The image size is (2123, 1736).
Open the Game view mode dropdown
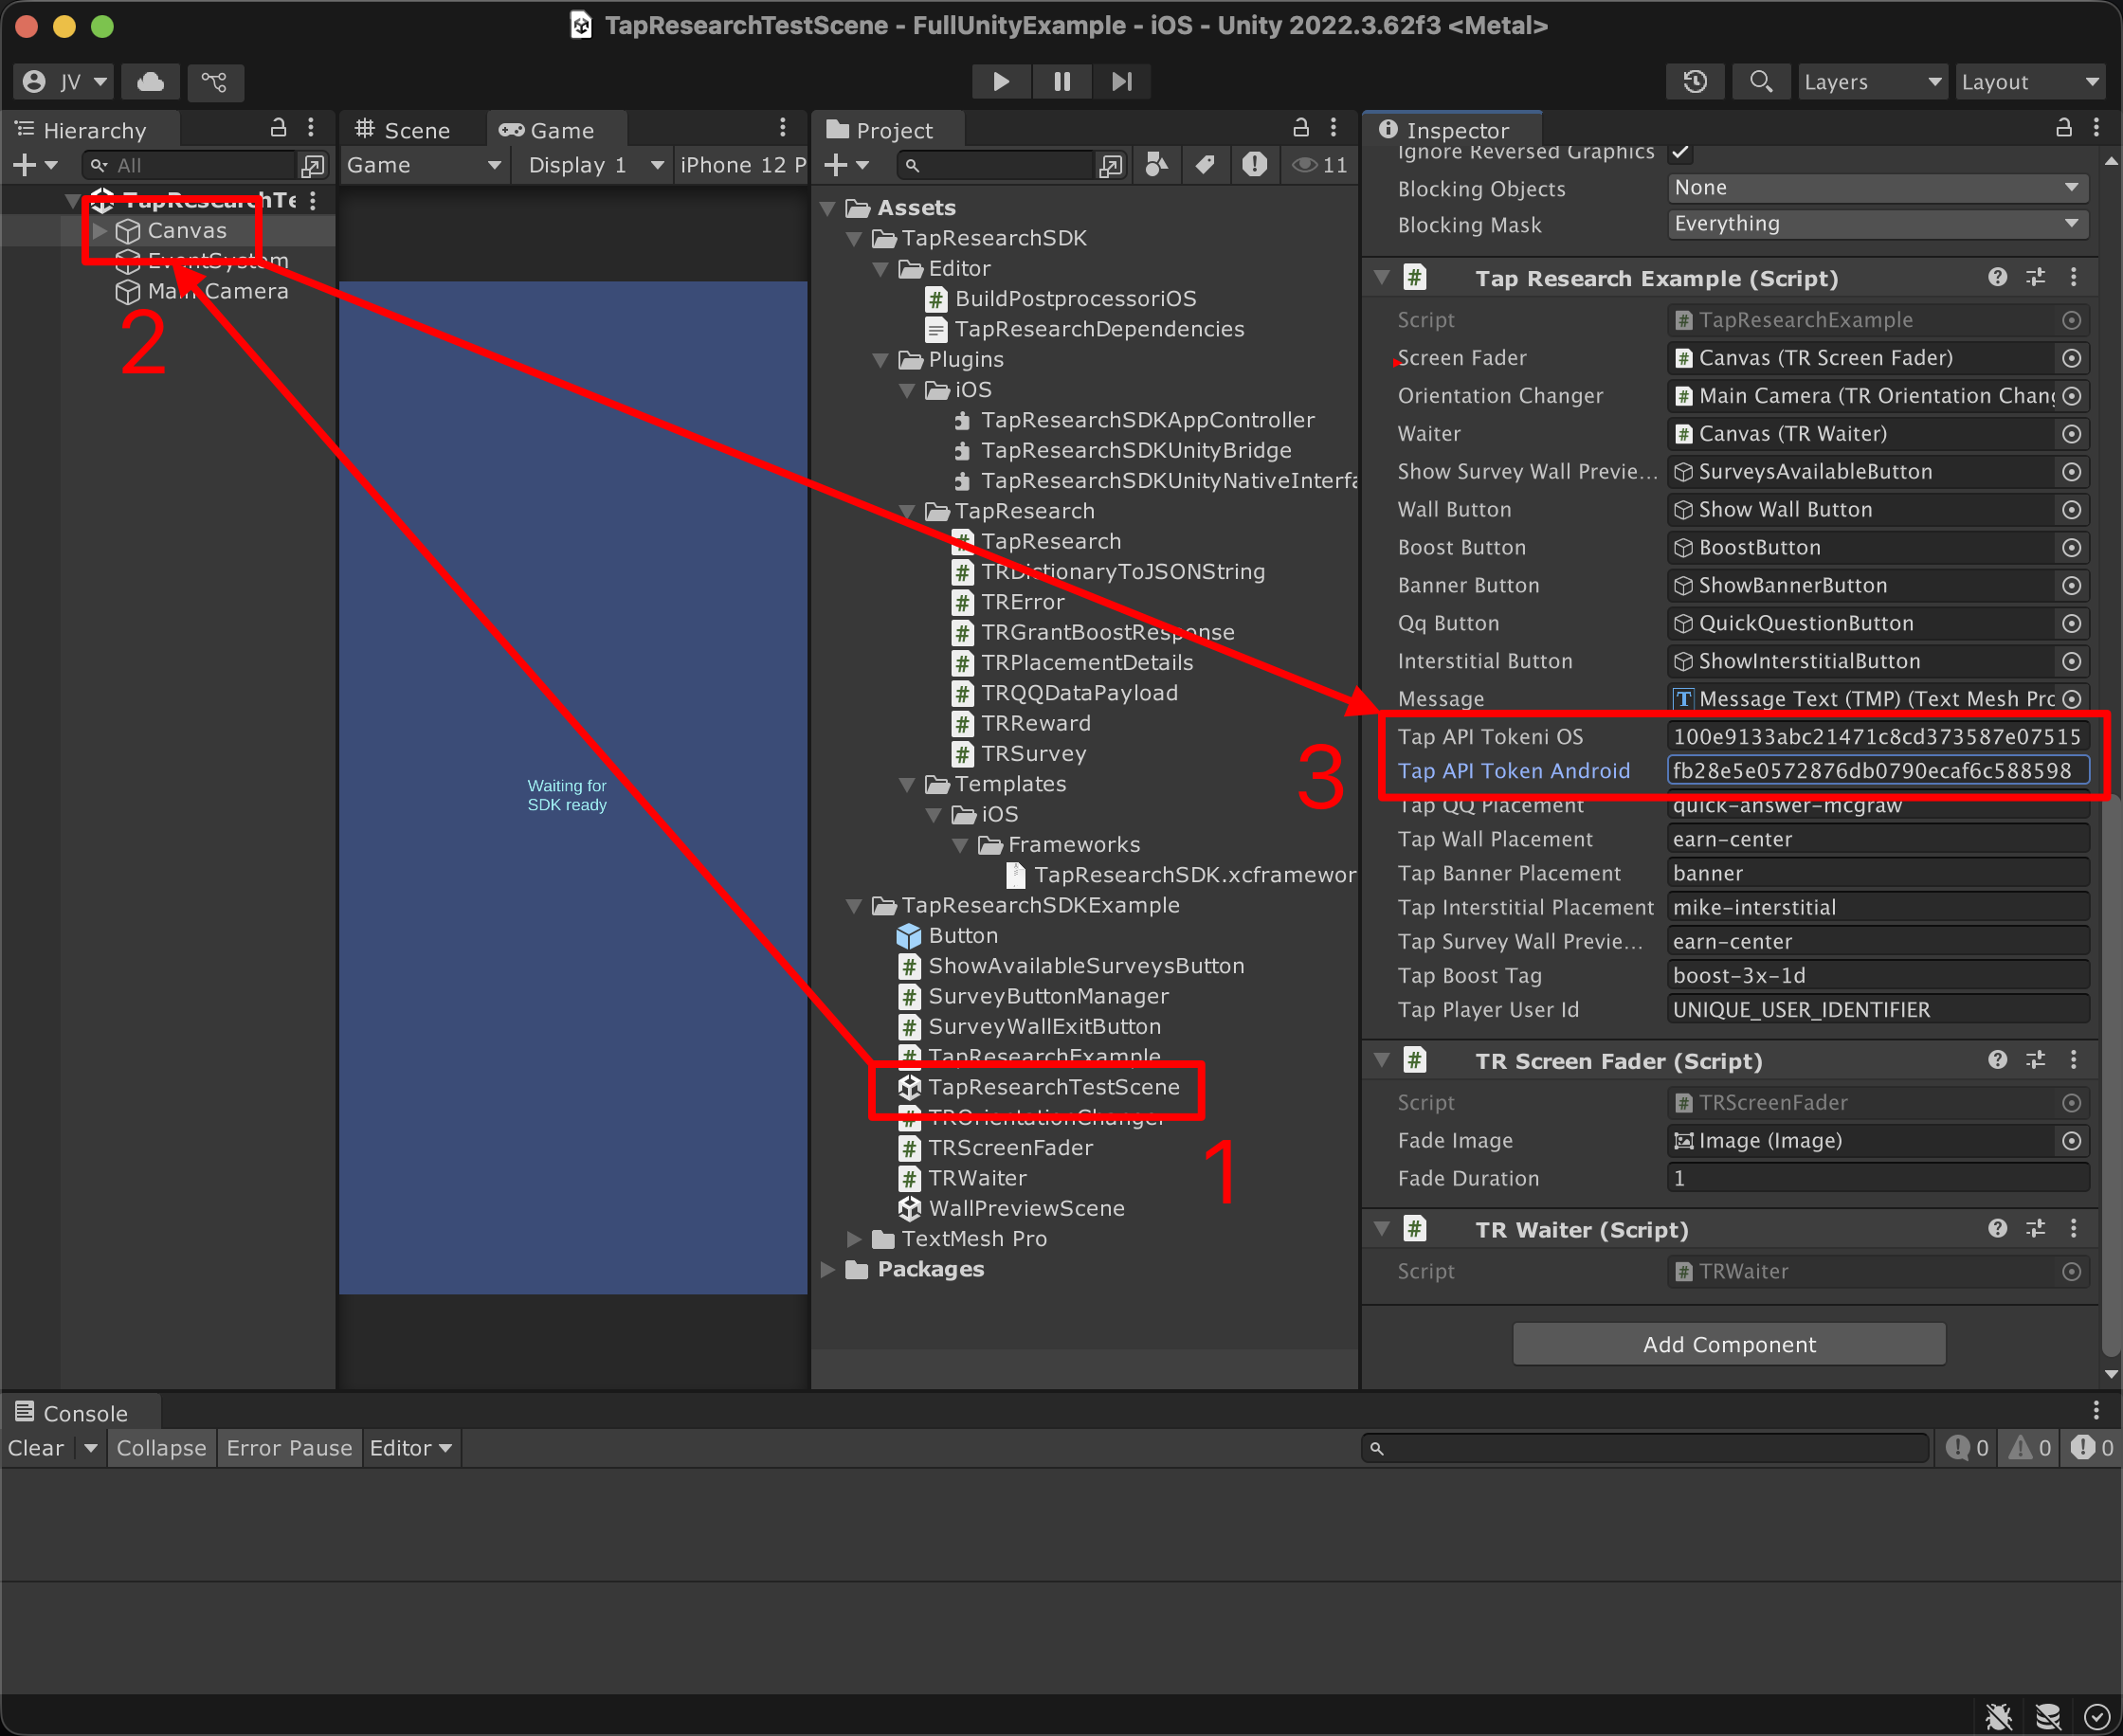[424, 165]
